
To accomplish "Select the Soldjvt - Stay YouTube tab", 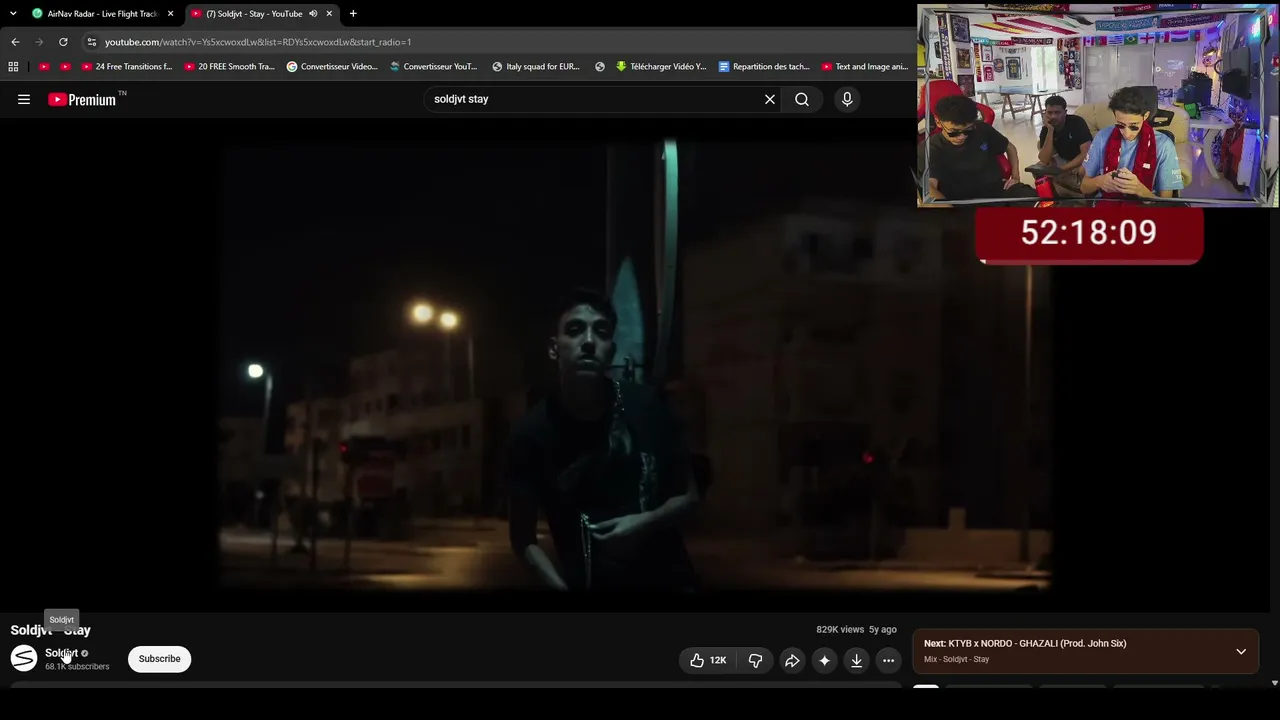I will [x=262, y=14].
